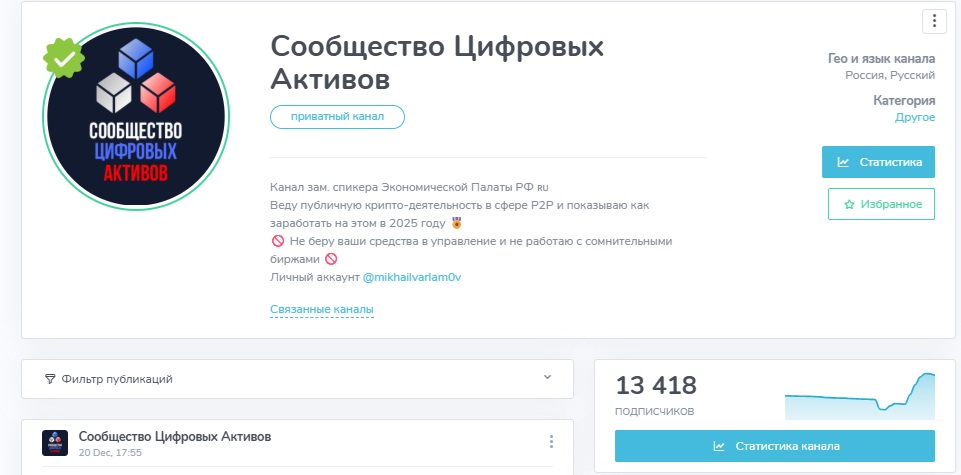Click the chart icon in Статистика button
This screenshot has height=475, width=961.
click(x=843, y=162)
